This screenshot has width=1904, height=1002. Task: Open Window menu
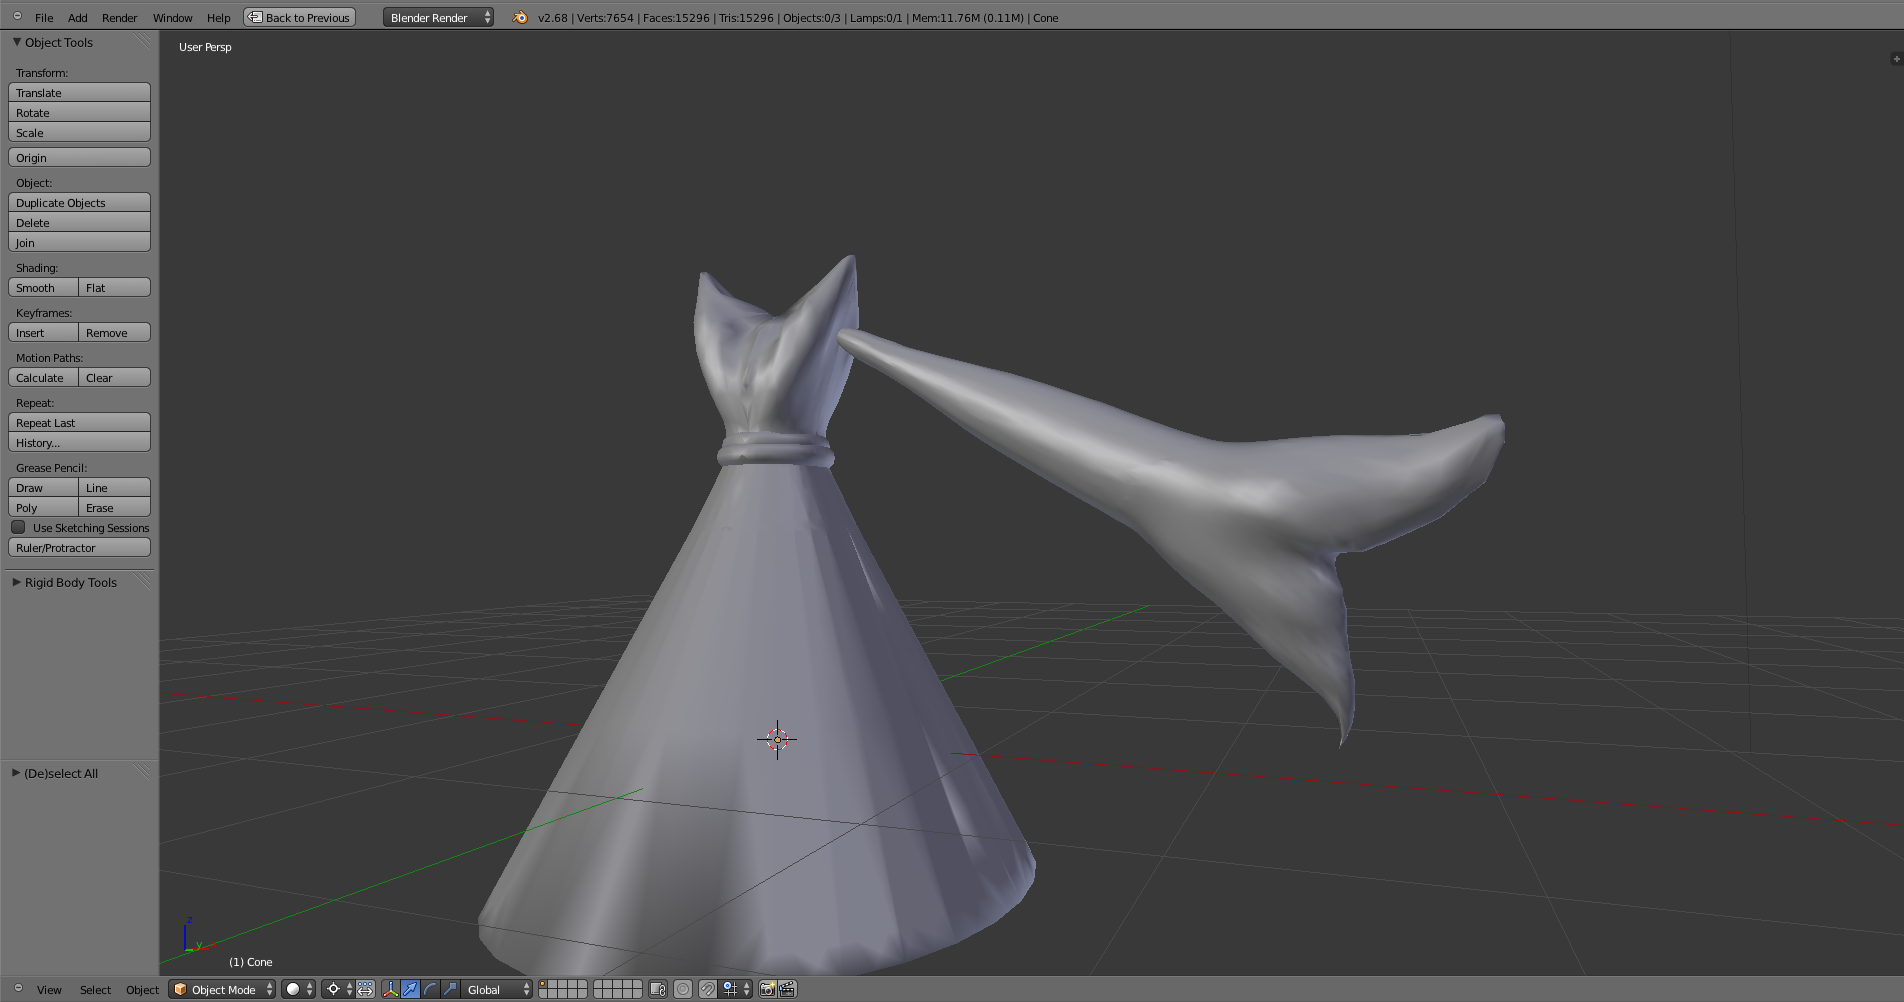[x=172, y=17]
